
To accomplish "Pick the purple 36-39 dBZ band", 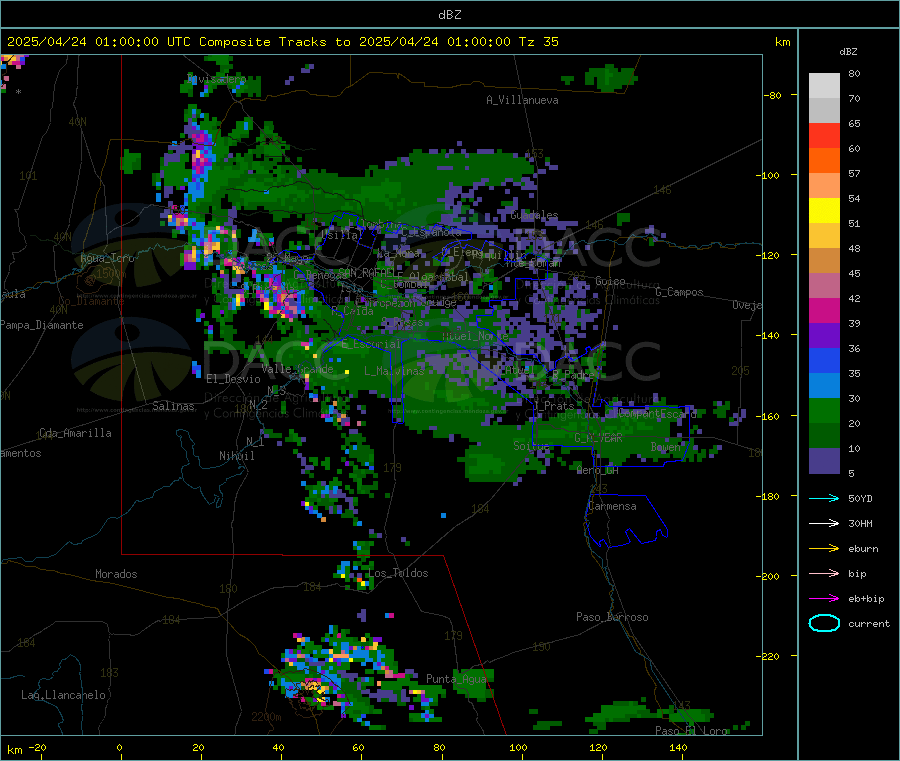I will click(x=824, y=336).
